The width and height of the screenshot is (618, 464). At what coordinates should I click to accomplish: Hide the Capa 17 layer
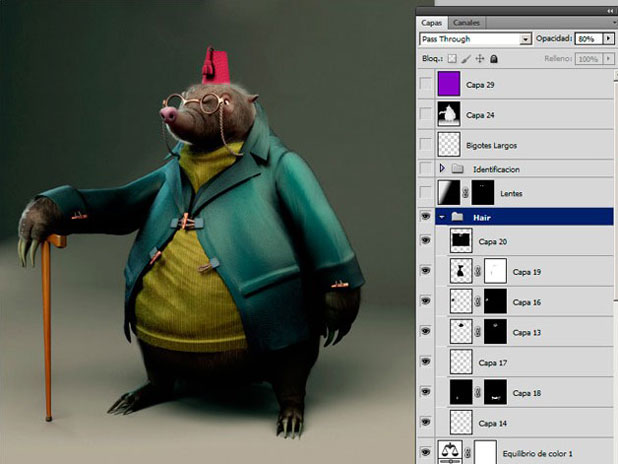pyautogui.click(x=426, y=362)
